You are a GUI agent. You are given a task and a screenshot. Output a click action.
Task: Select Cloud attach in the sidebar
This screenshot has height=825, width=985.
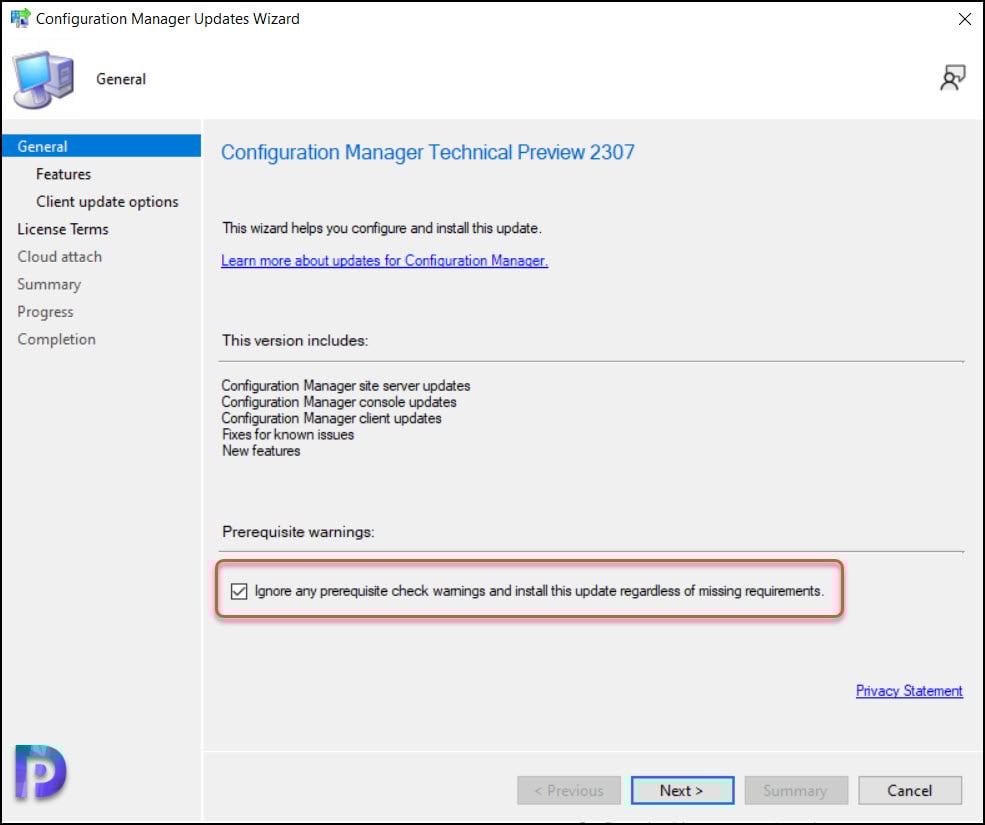(60, 257)
